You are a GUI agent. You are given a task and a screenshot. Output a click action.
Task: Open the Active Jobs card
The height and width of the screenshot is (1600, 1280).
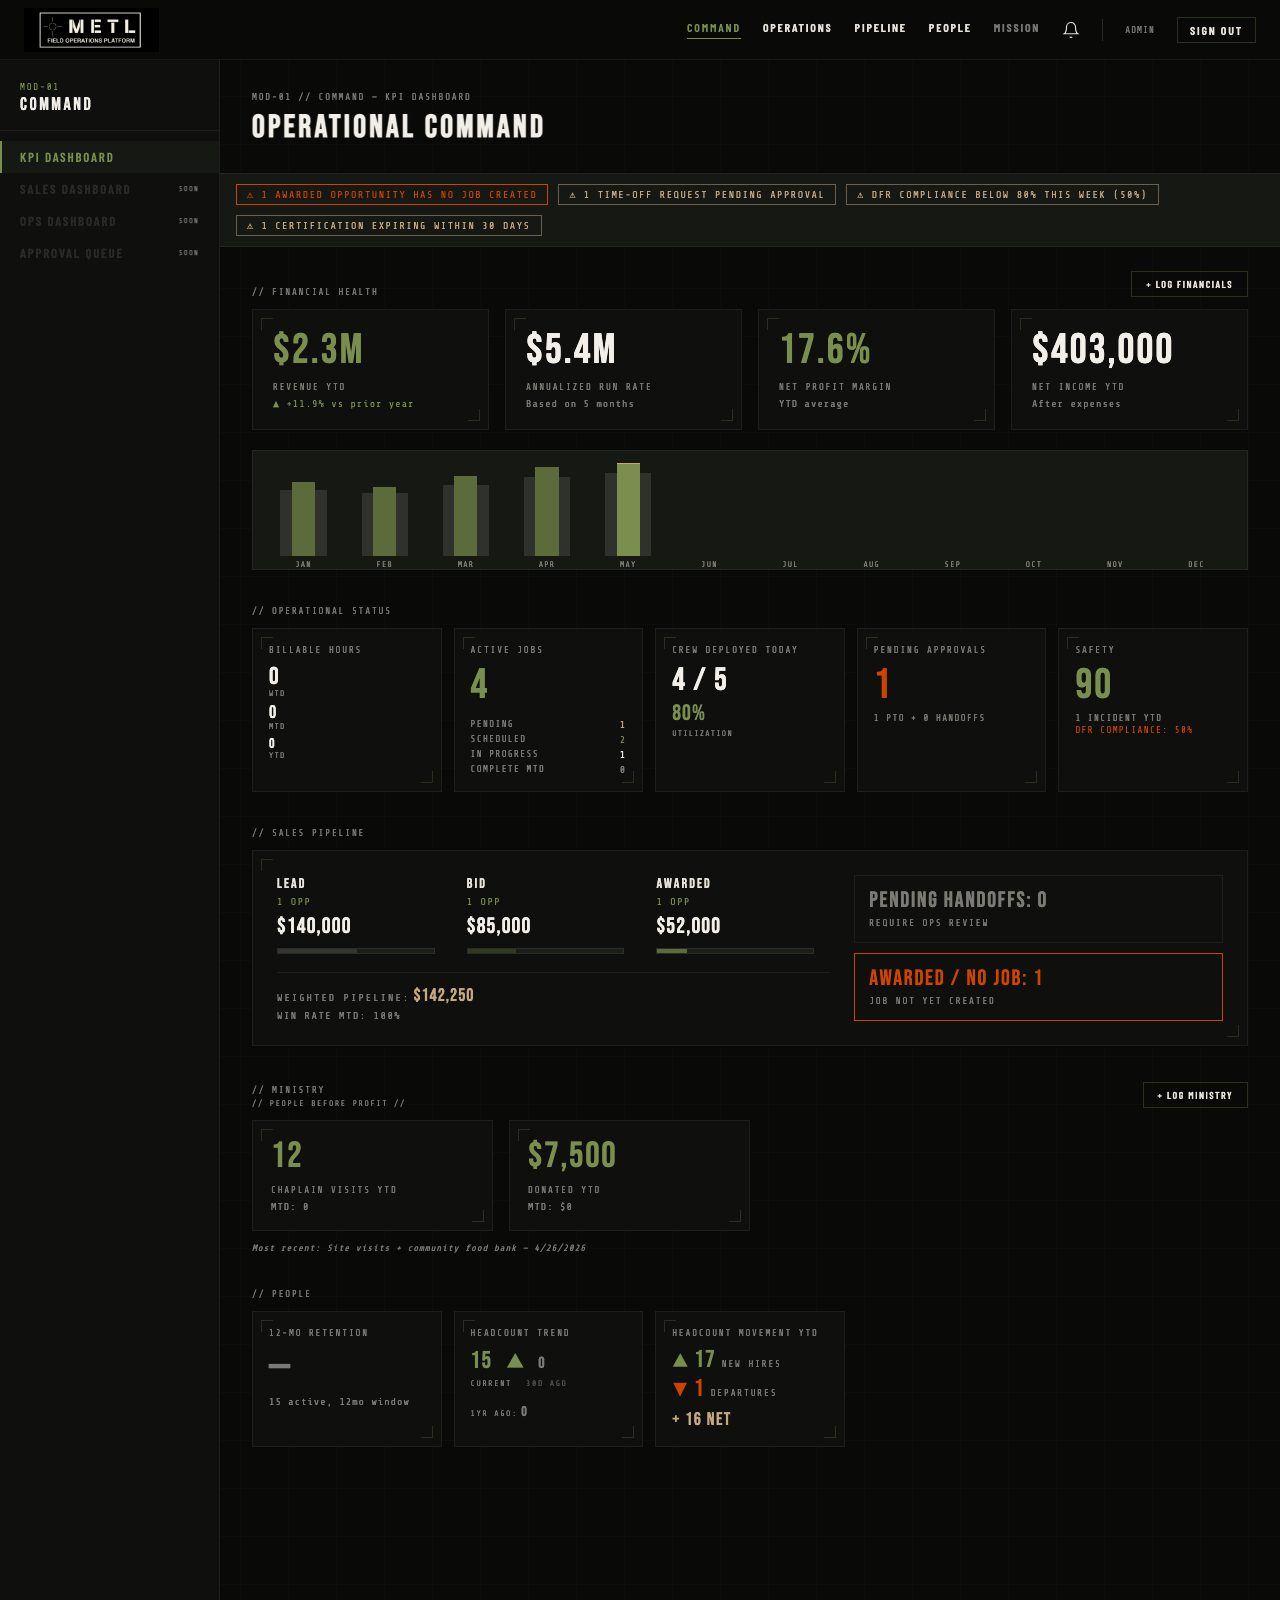click(548, 710)
